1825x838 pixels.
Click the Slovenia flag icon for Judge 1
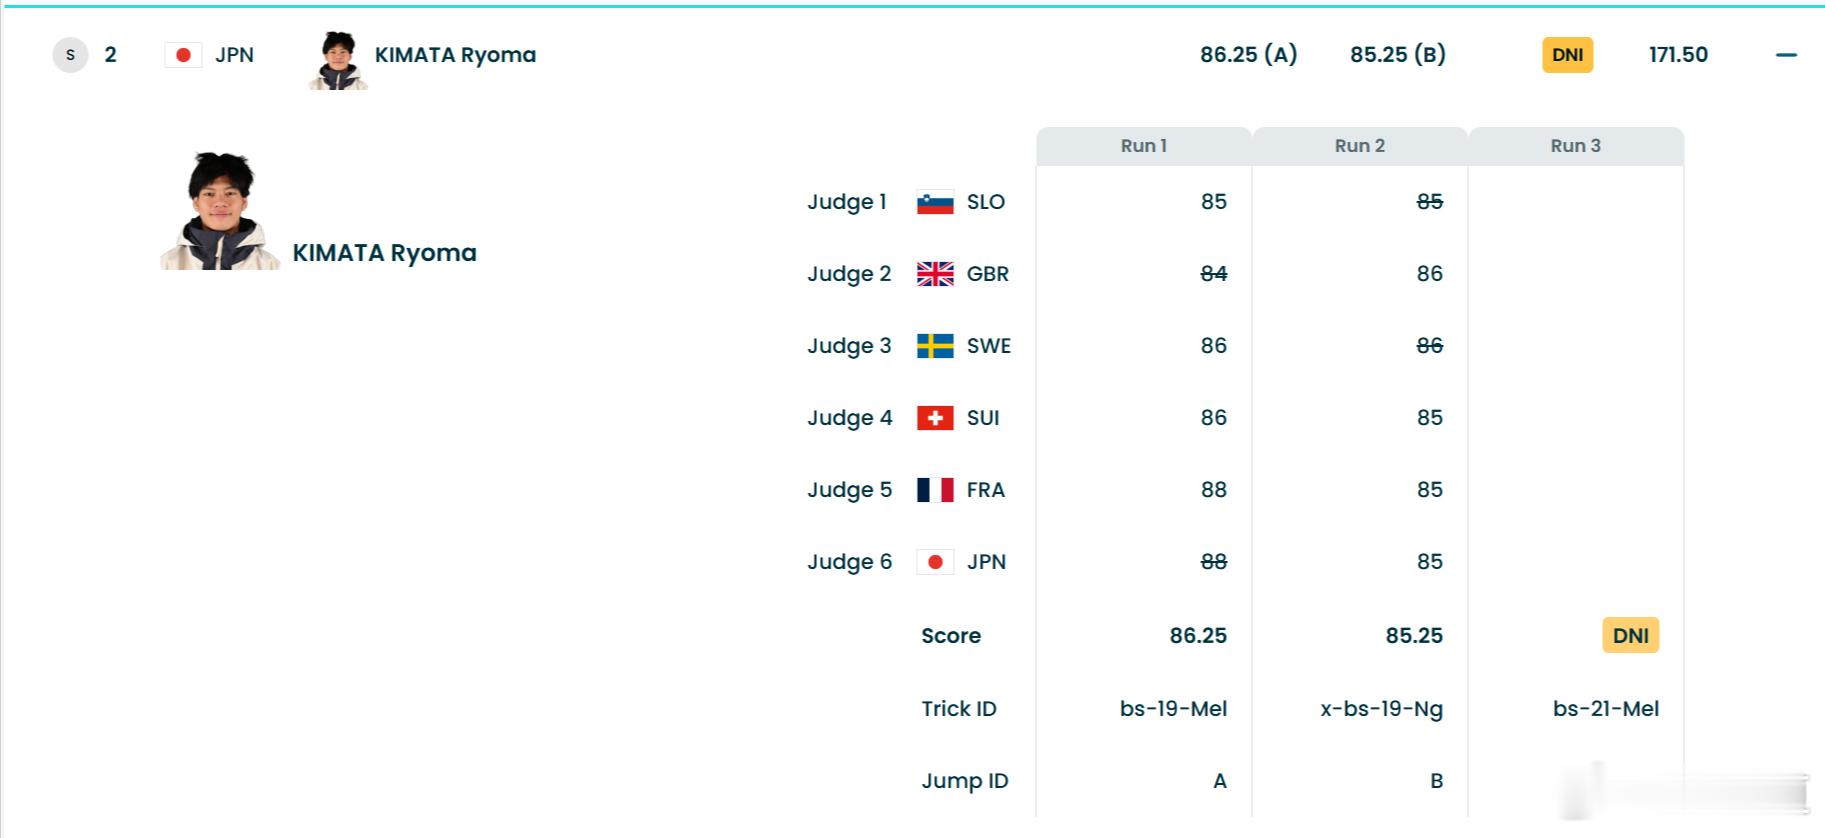coord(935,202)
